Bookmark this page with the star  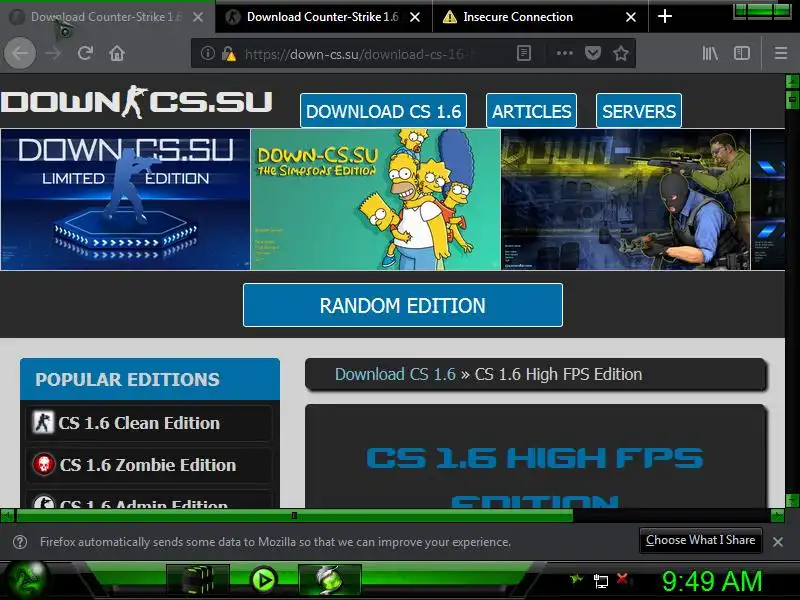click(621, 53)
